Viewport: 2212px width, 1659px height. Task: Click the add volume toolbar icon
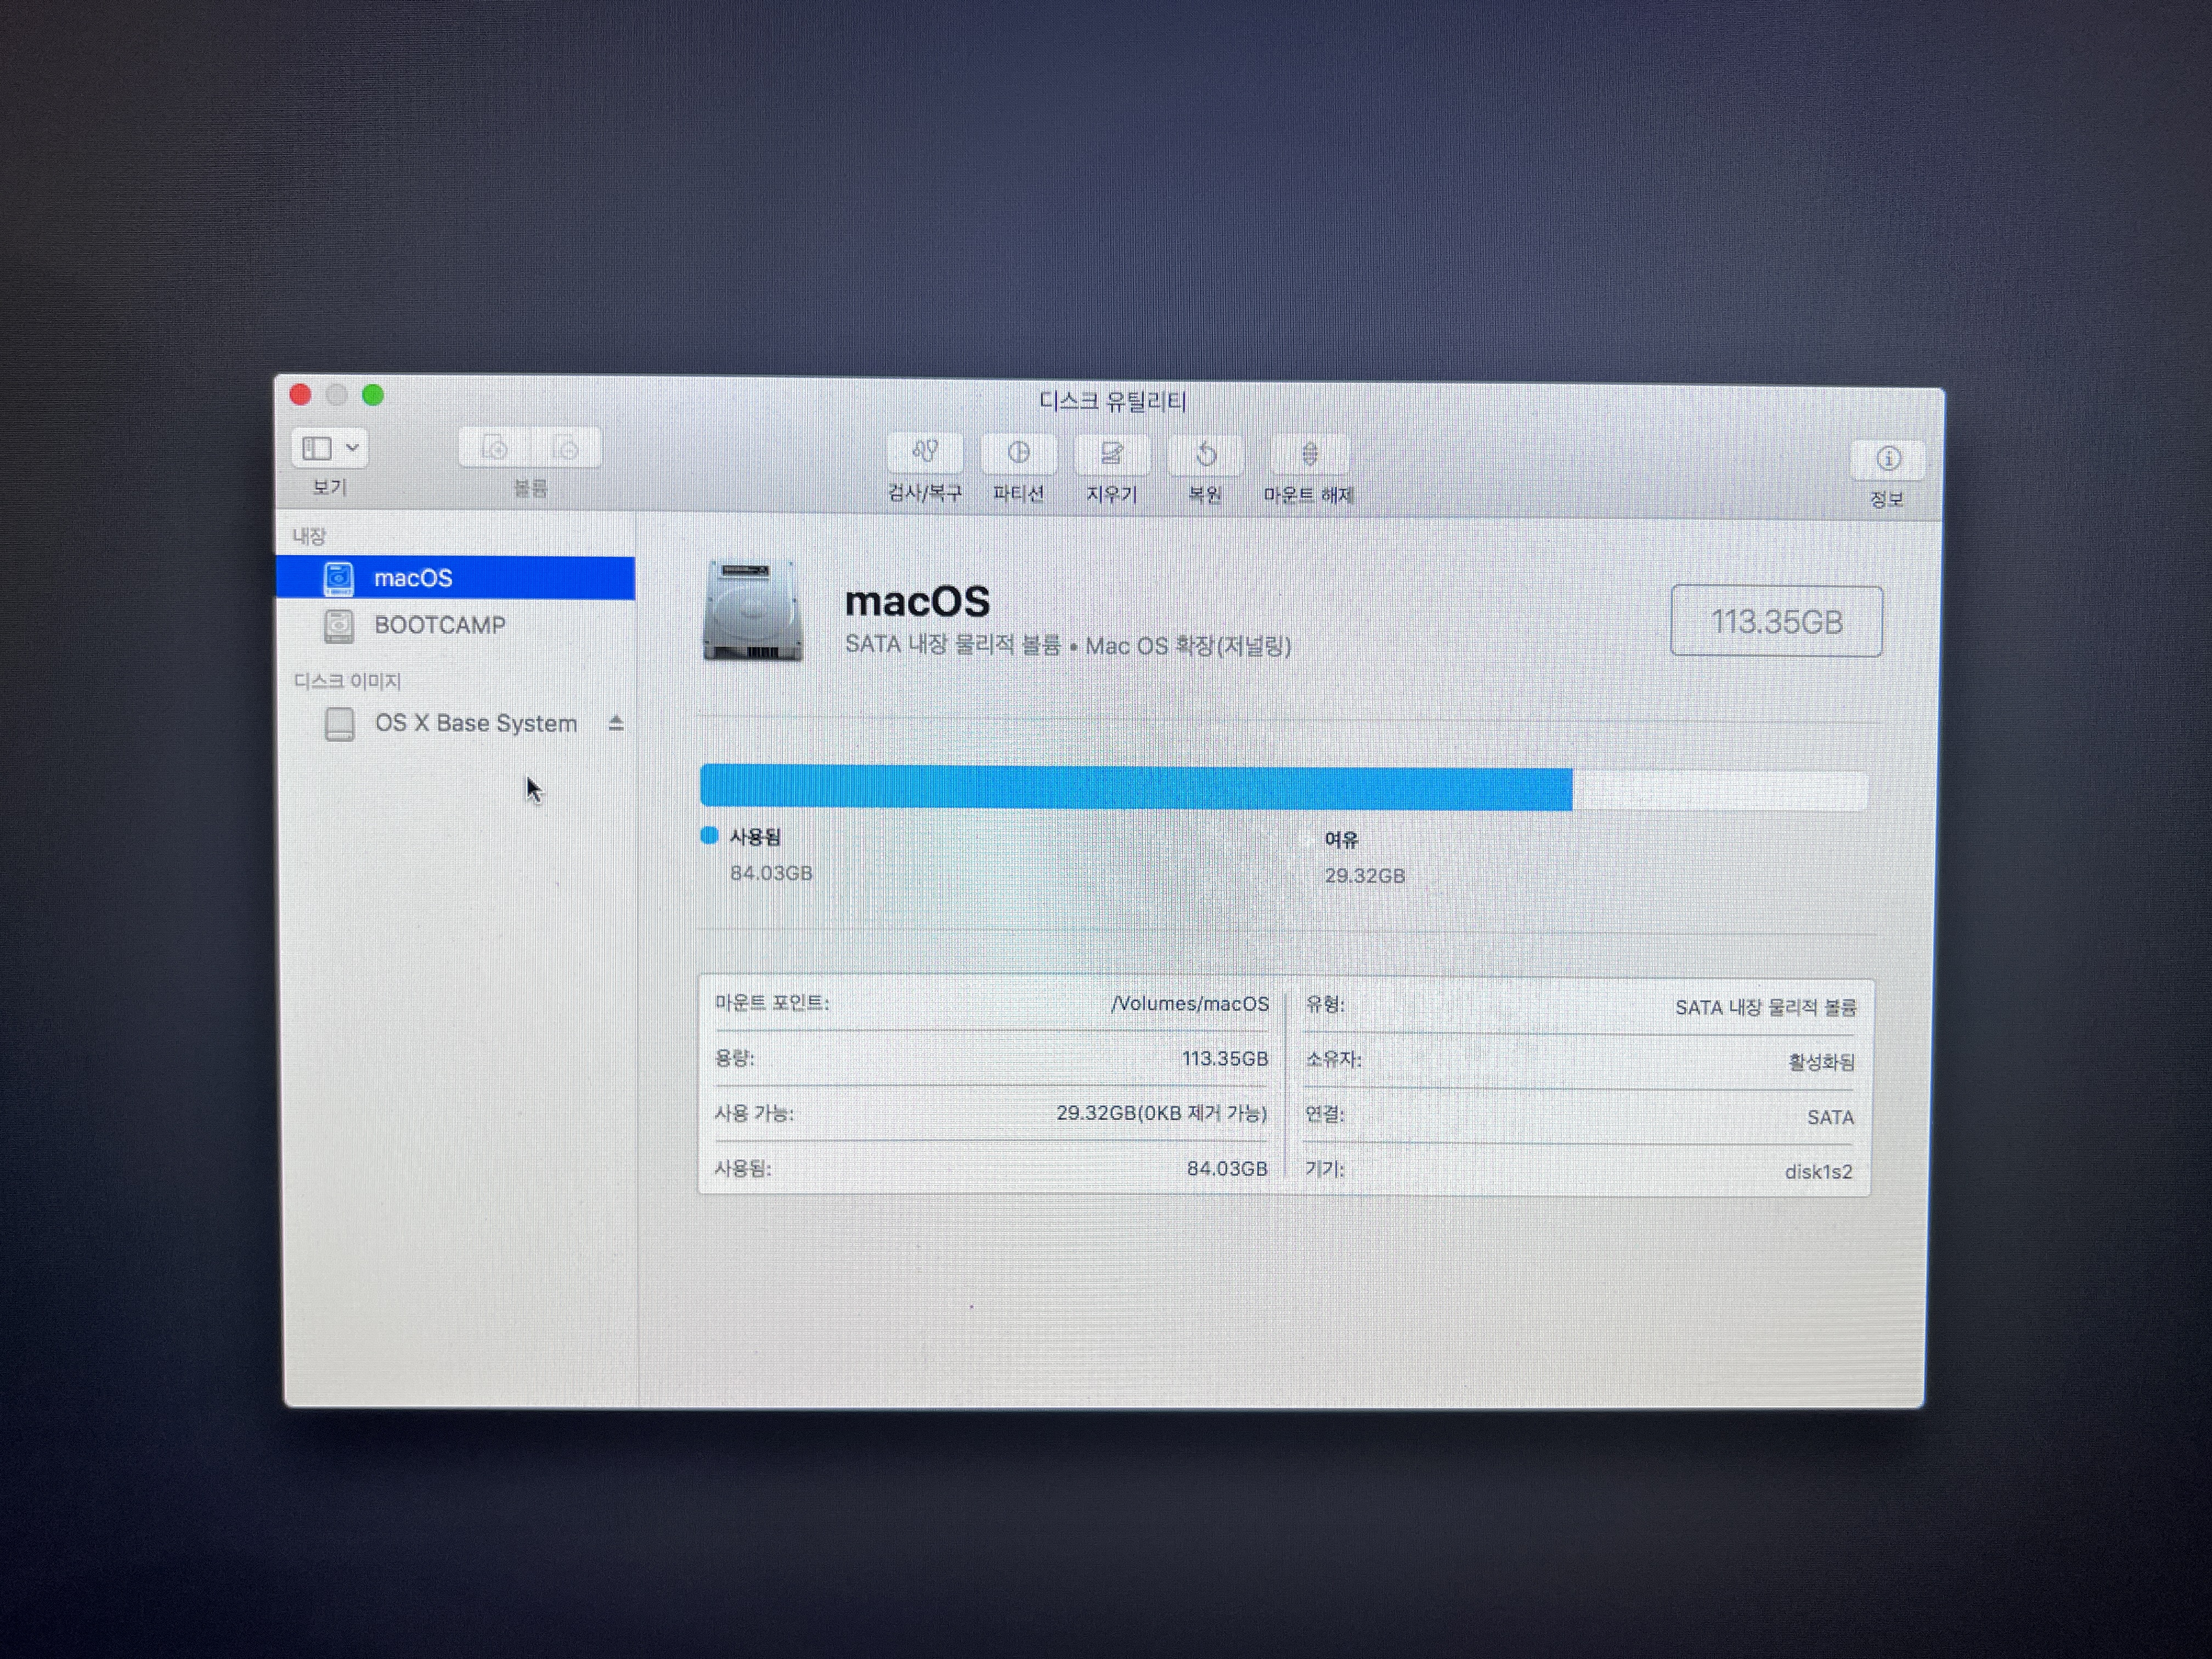[x=495, y=448]
